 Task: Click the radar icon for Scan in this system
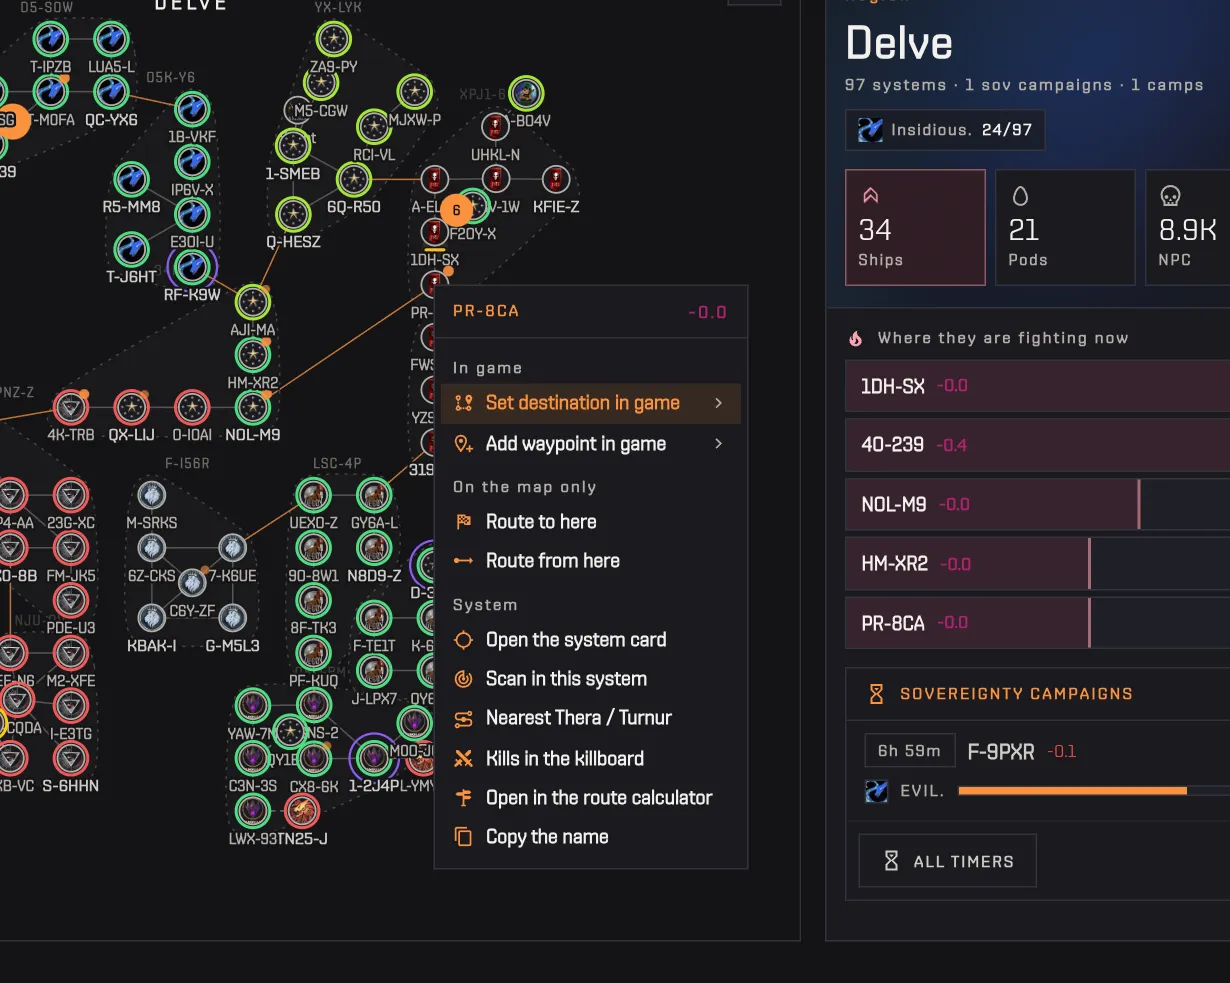pos(463,679)
